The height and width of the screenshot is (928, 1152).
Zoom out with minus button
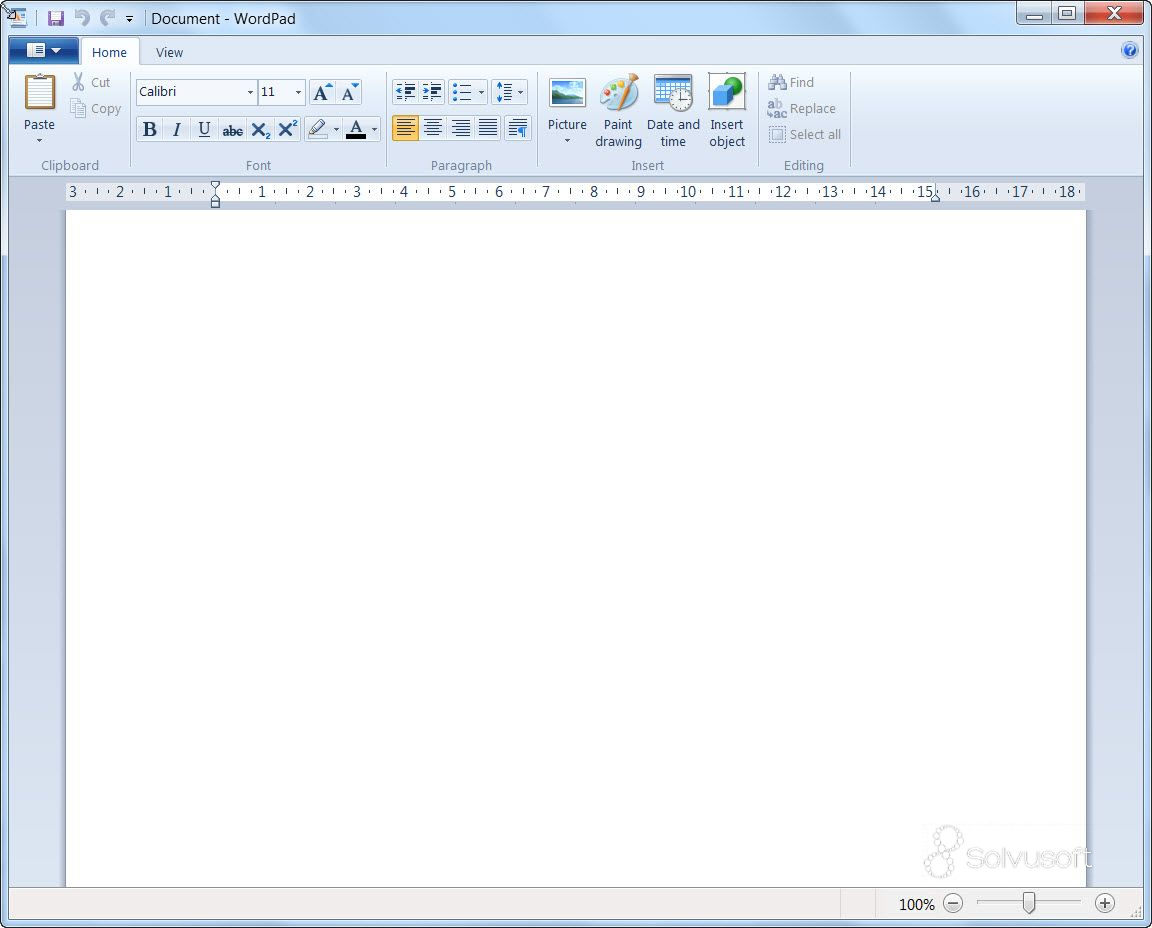coord(953,903)
